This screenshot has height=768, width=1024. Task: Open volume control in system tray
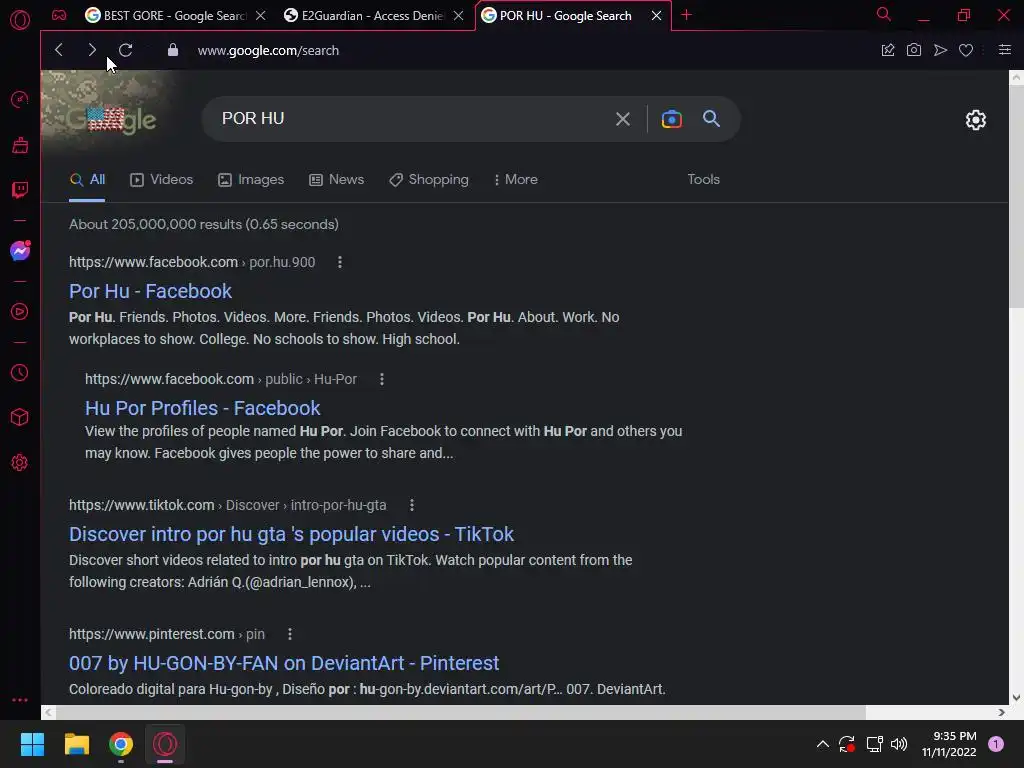click(x=899, y=744)
